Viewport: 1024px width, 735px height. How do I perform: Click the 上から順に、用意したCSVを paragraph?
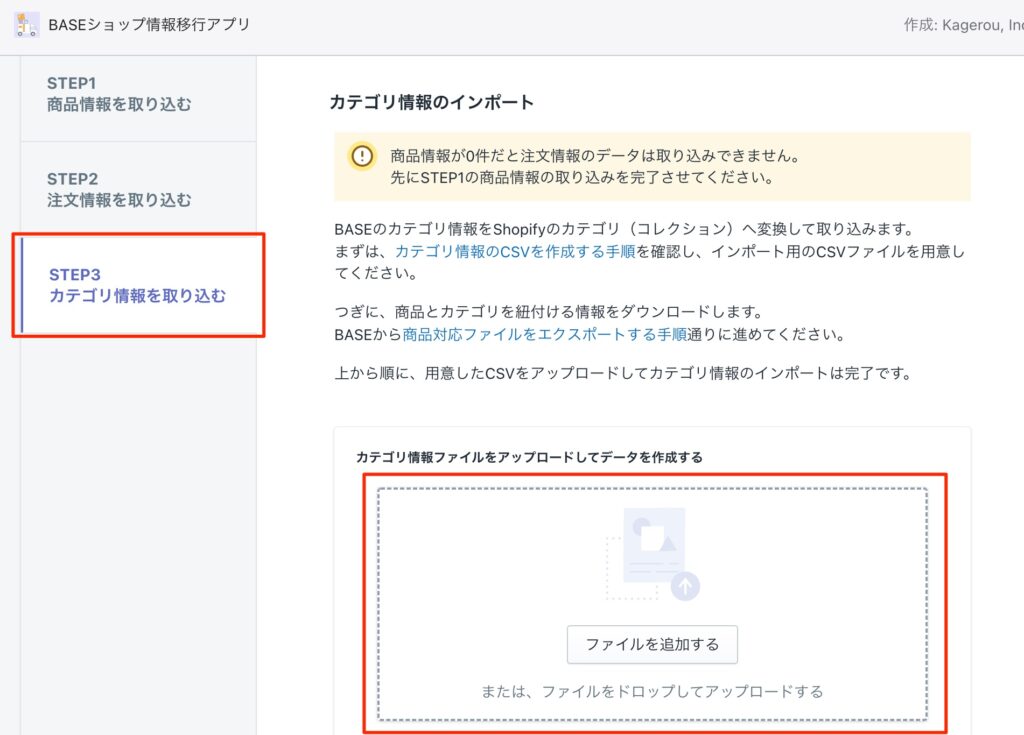(x=623, y=374)
